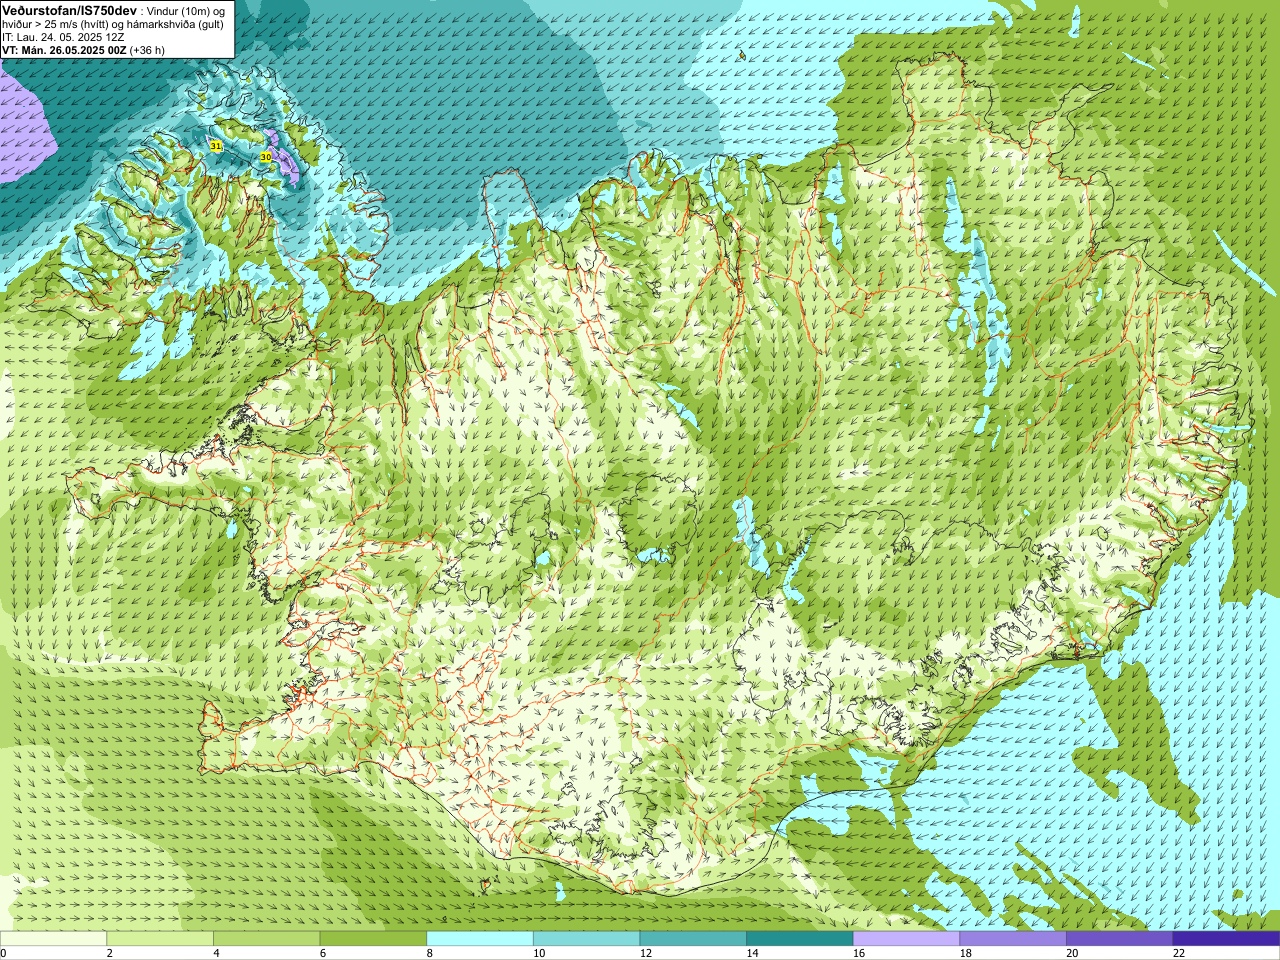Select the light green 2–4 m/s legend swatch
The width and height of the screenshot is (1280, 960).
[x=160, y=939]
